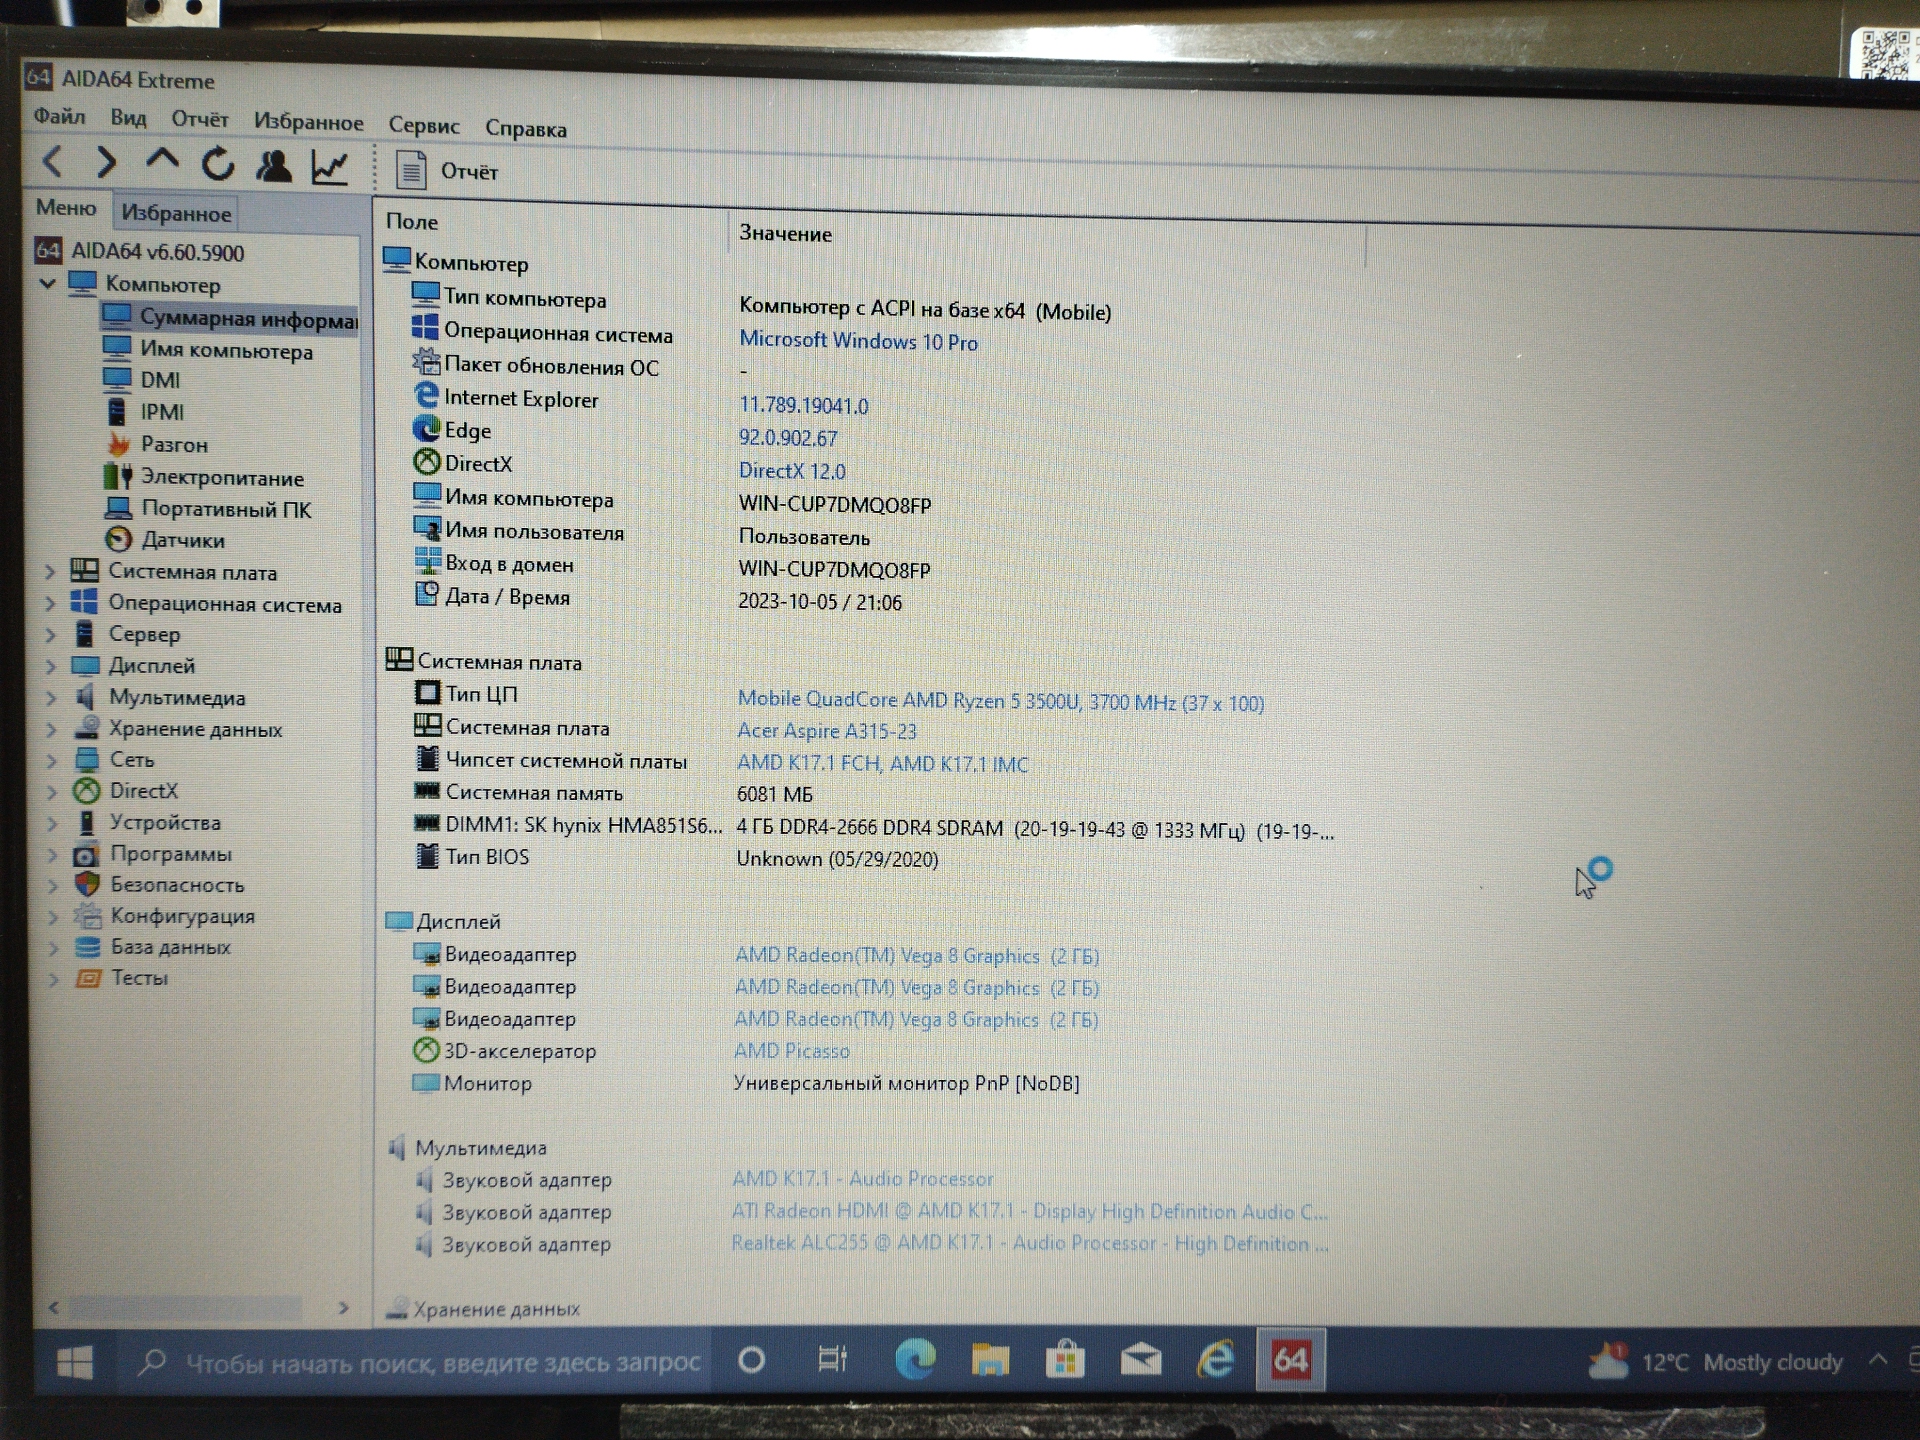This screenshot has width=1920, height=1440.
Task: Open Task View on the taskbar
Action: (832, 1360)
